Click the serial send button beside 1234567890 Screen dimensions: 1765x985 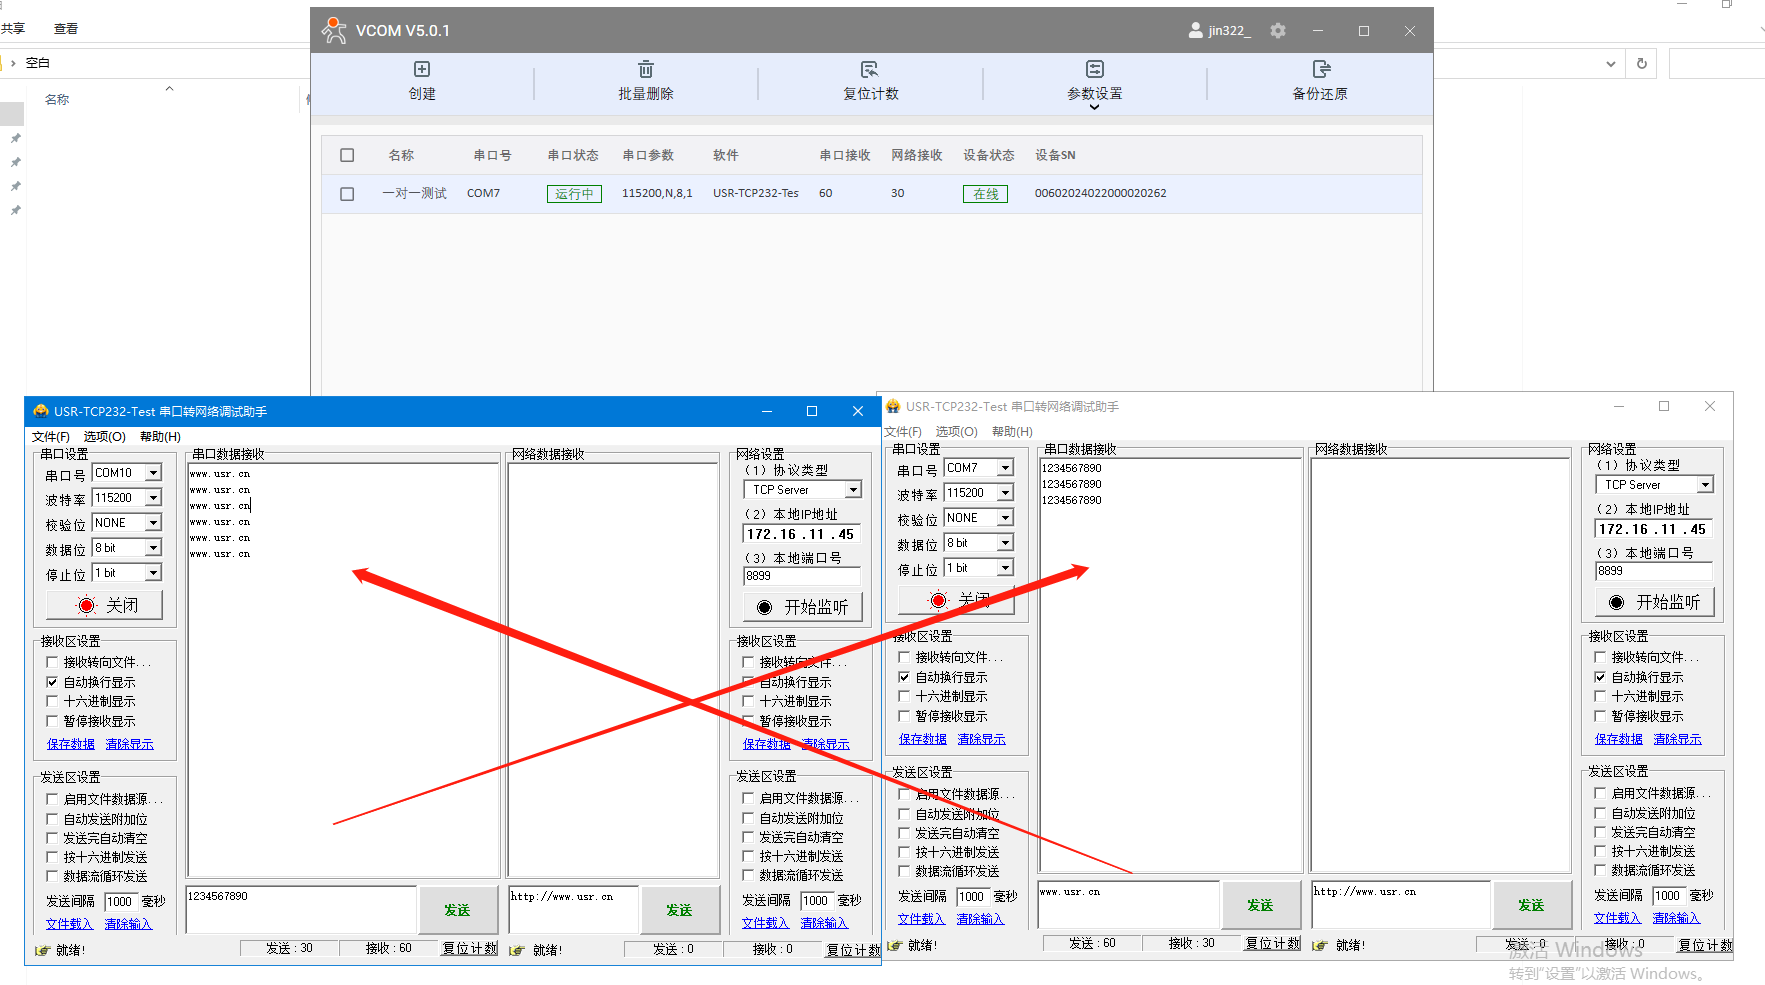458,910
